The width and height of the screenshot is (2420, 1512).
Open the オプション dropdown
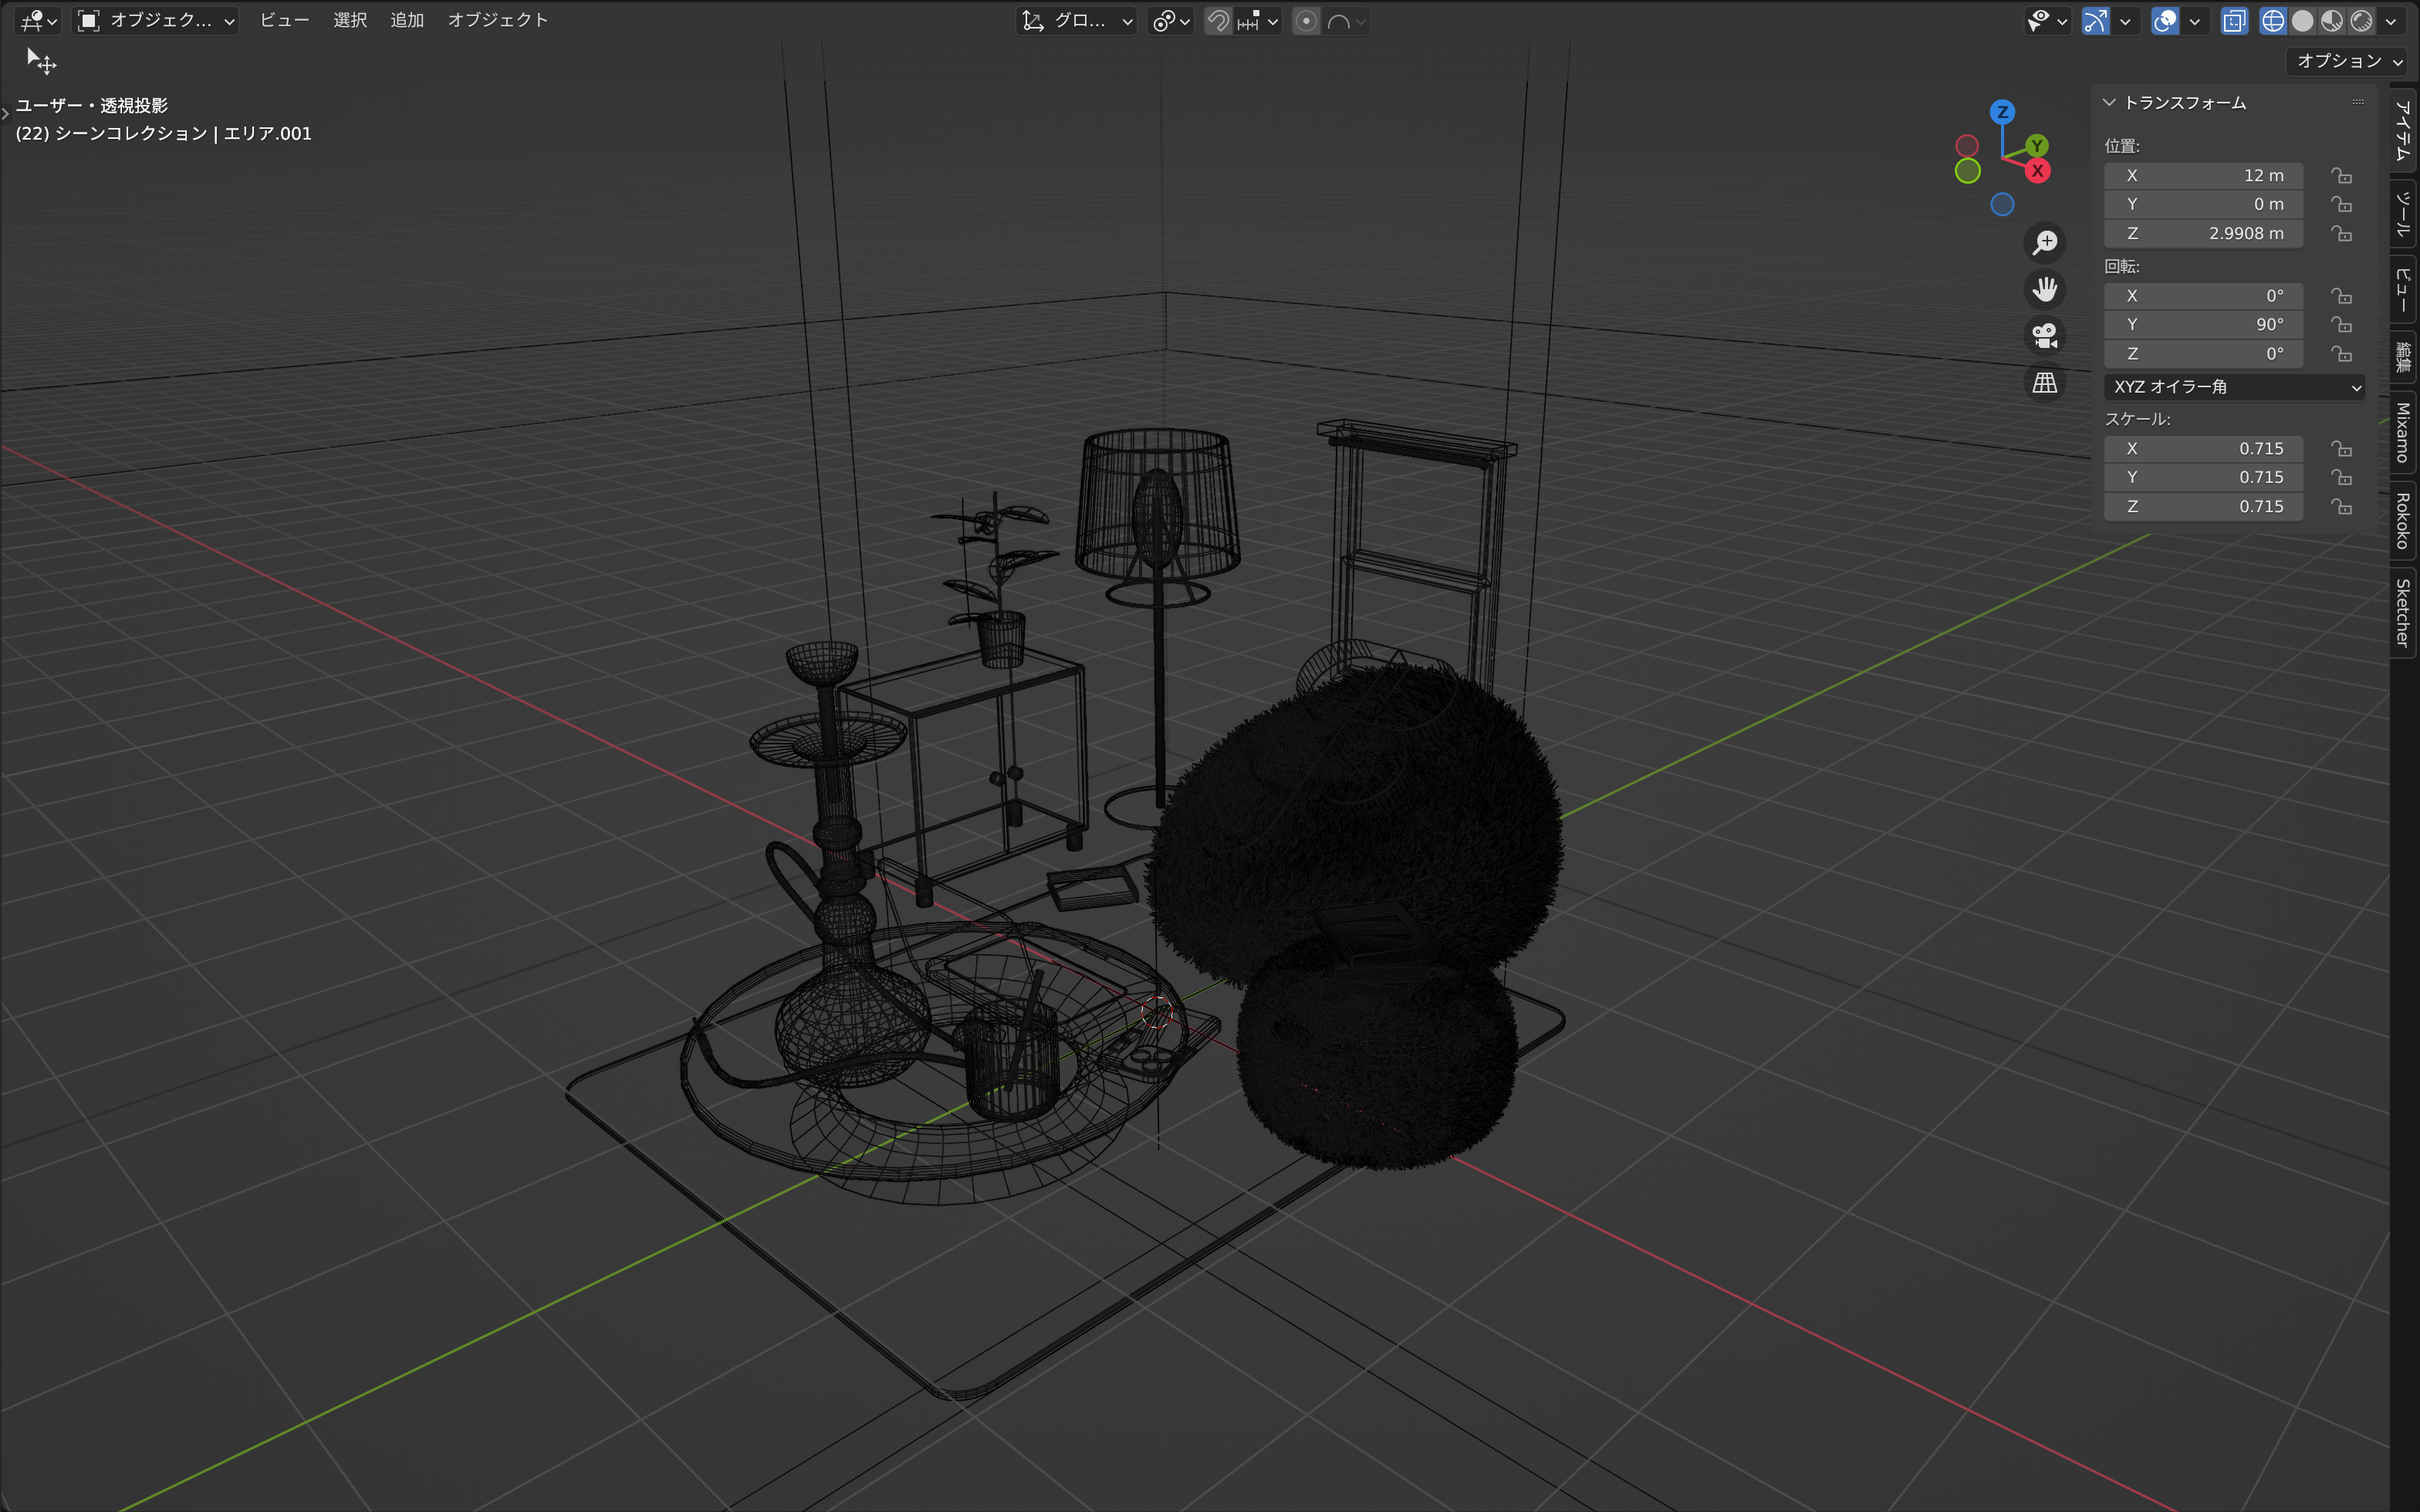pyautogui.click(x=2346, y=61)
